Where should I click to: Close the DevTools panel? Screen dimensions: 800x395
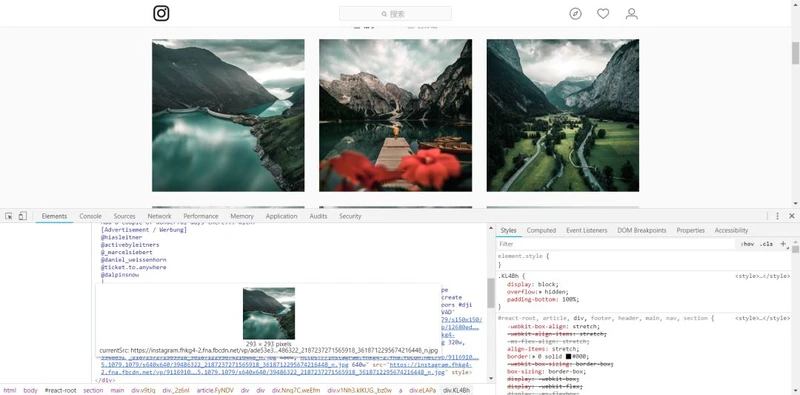pos(791,216)
